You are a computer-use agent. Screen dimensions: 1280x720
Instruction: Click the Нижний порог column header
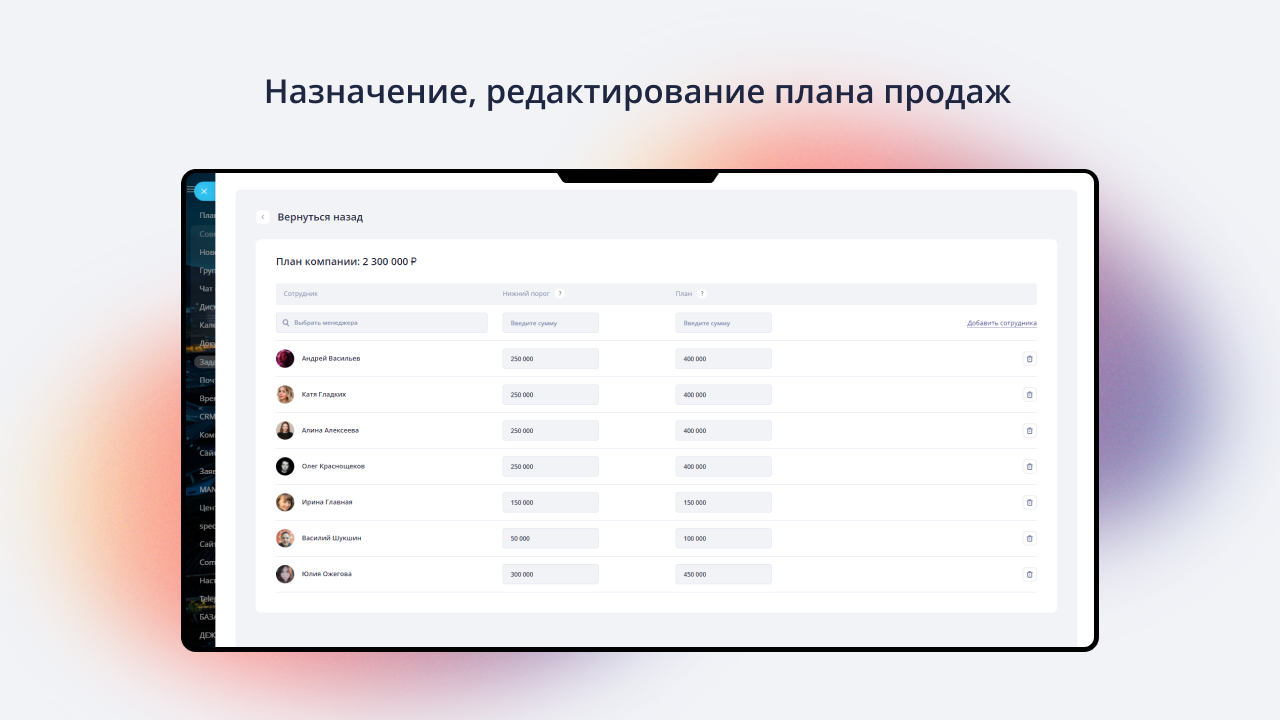click(x=526, y=294)
